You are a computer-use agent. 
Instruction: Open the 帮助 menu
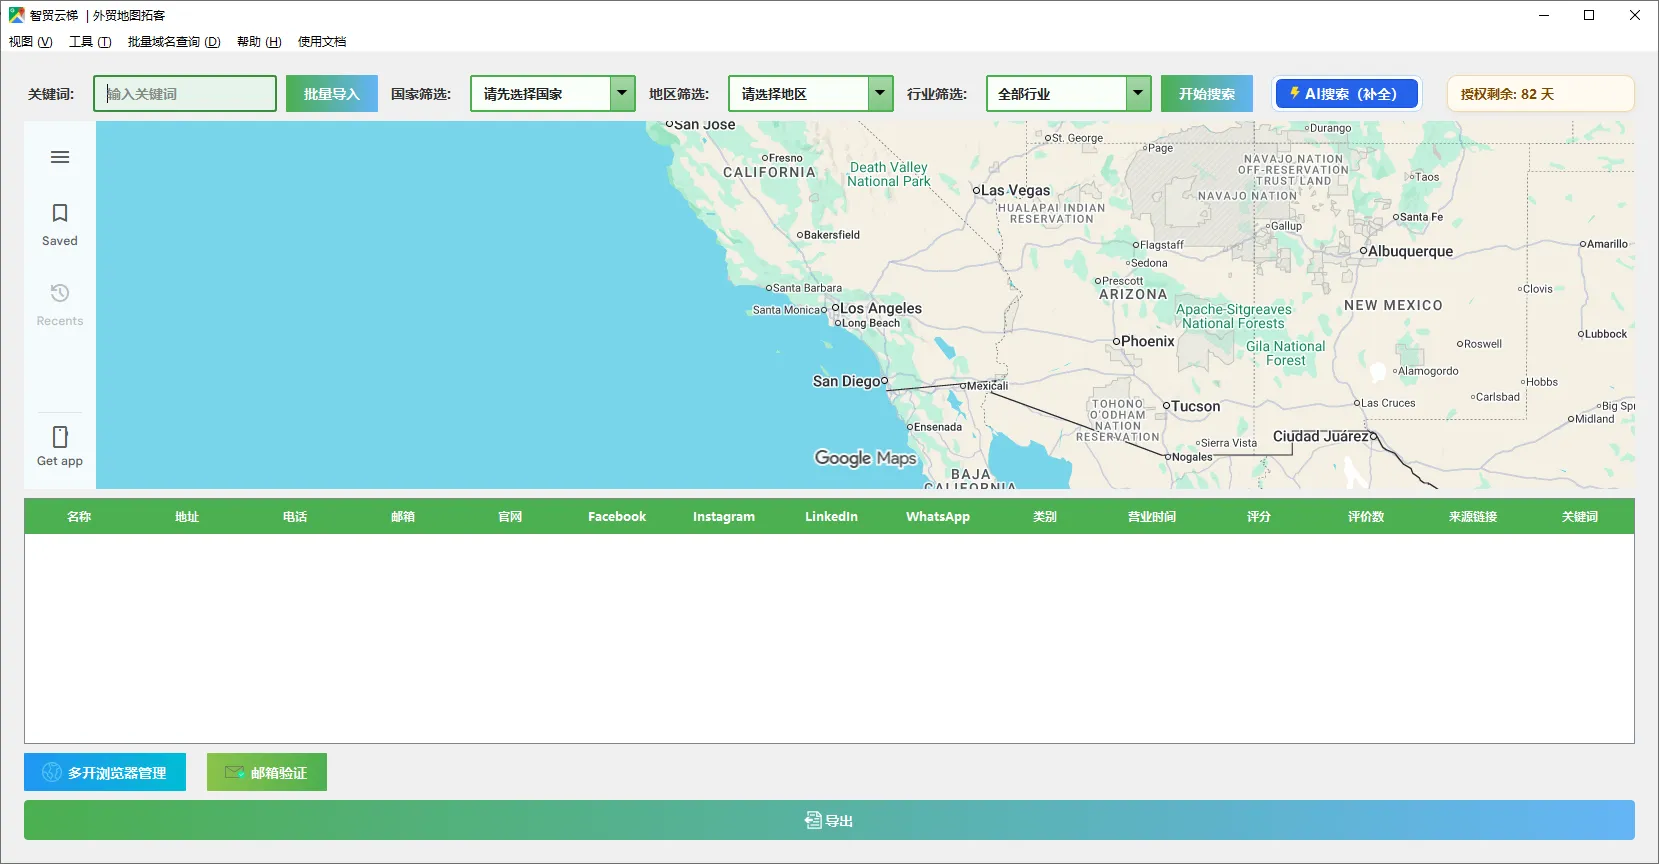click(x=259, y=41)
